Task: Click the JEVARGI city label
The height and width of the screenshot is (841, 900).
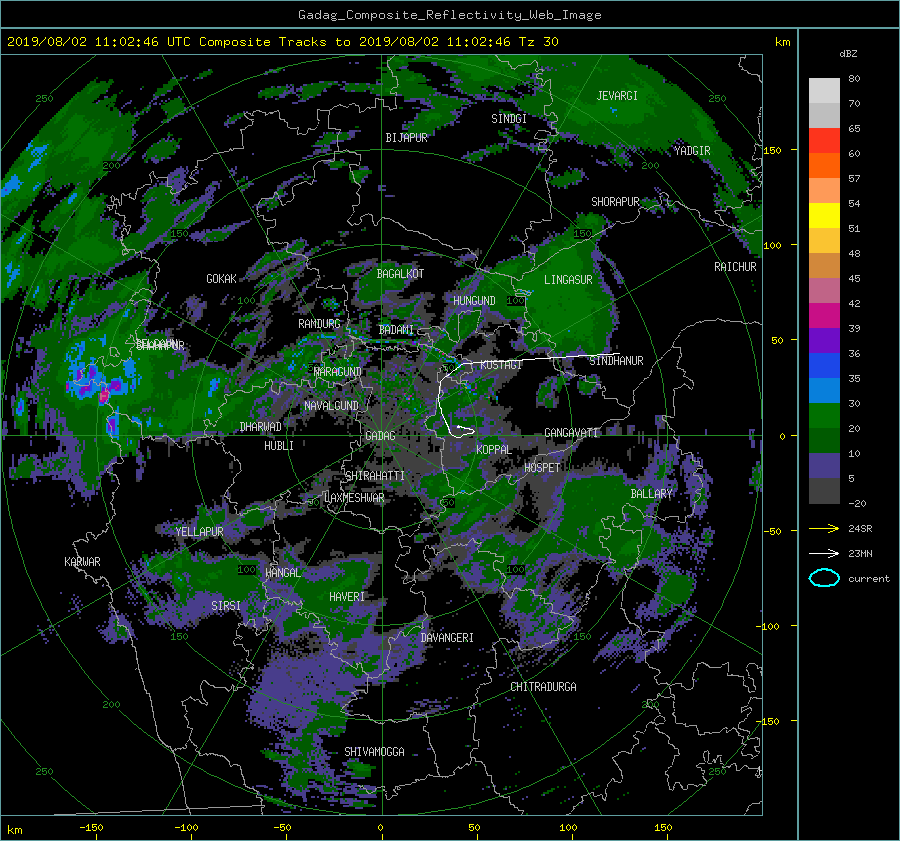Action: point(617,96)
